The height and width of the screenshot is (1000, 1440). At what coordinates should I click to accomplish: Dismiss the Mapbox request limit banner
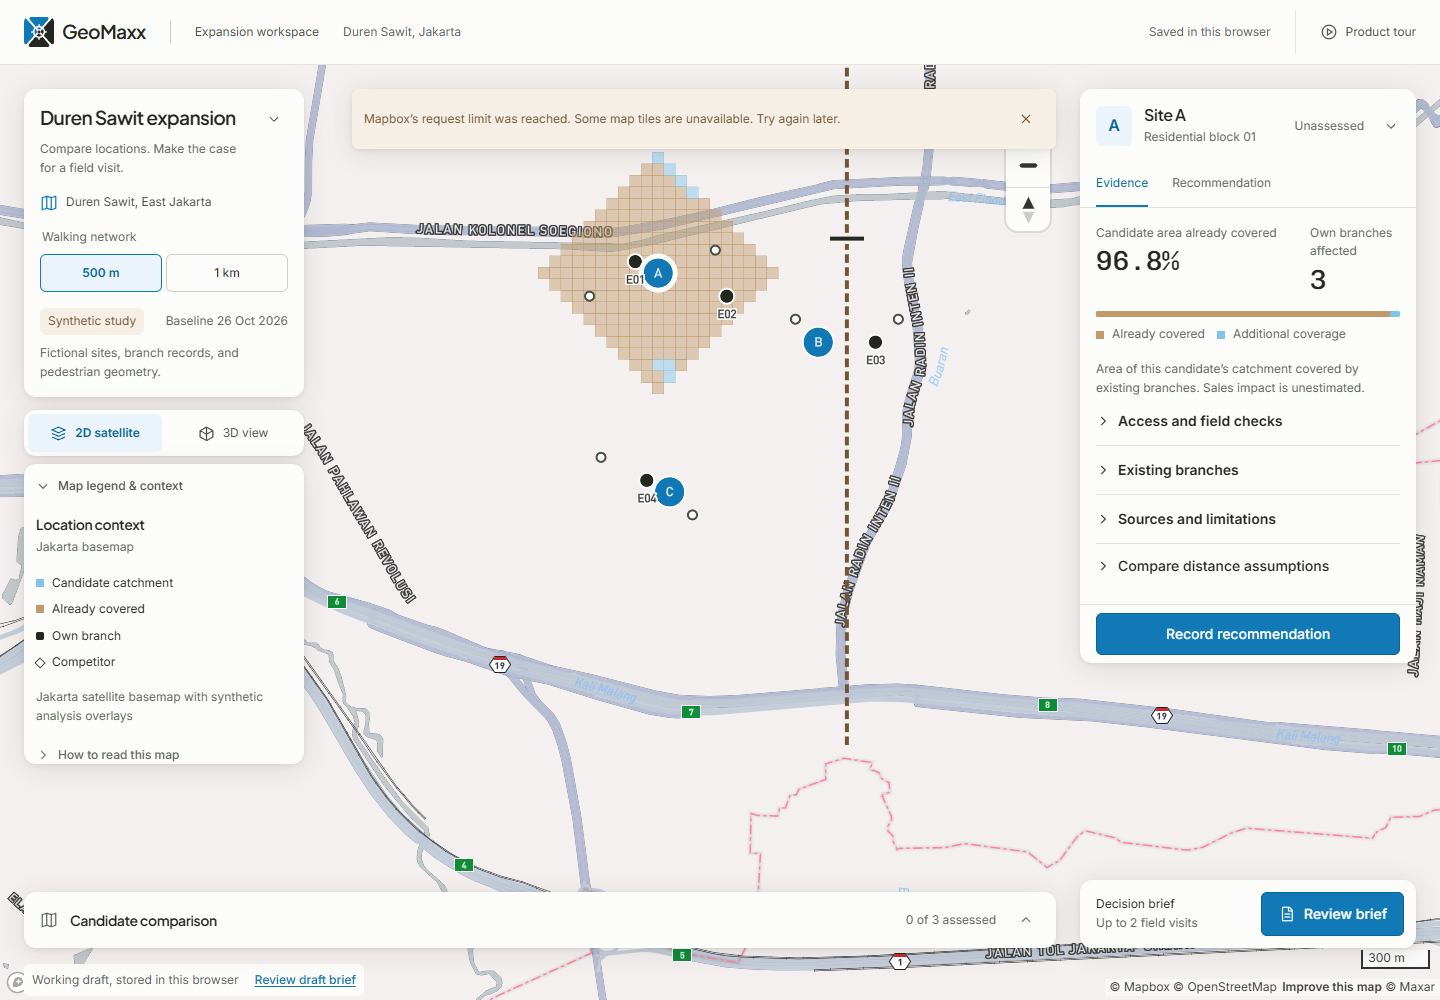point(1026,119)
